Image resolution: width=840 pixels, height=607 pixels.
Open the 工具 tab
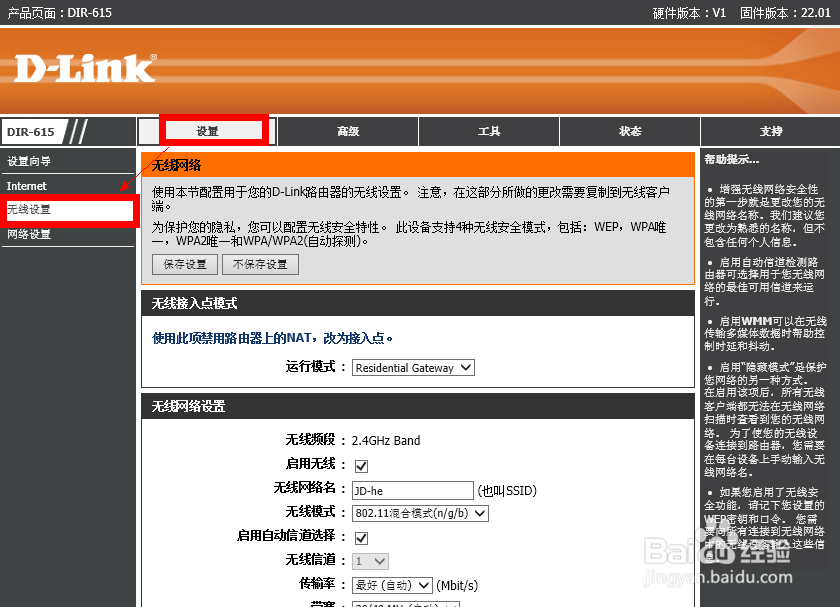[489, 131]
